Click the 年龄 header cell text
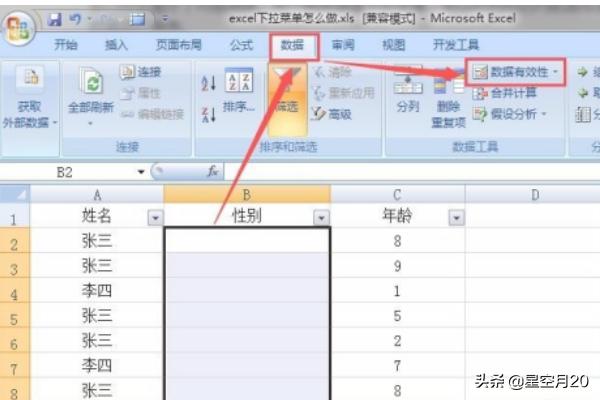This screenshot has height=400, width=600. pyautogui.click(x=398, y=216)
